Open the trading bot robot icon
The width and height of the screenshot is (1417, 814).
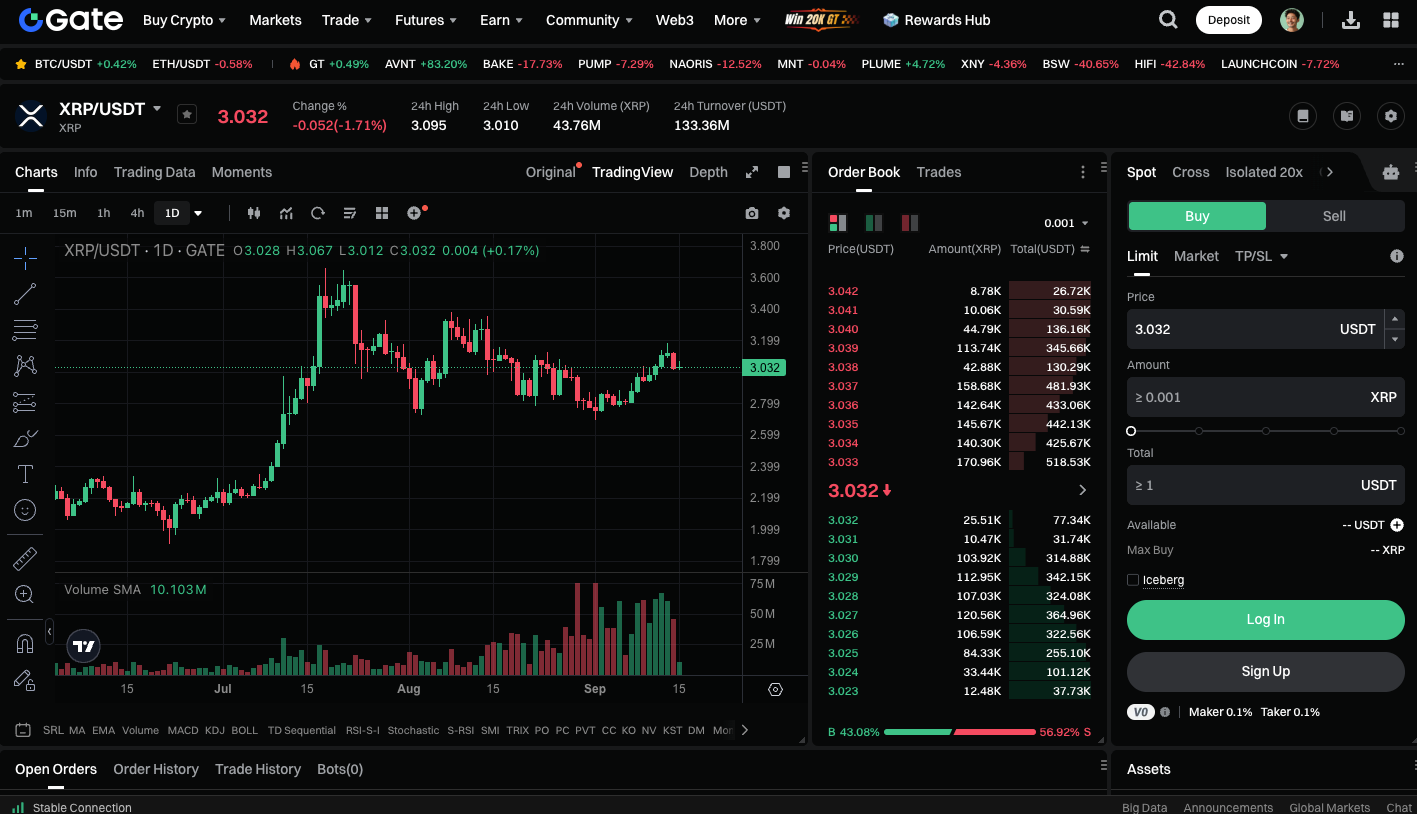click(1391, 172)
